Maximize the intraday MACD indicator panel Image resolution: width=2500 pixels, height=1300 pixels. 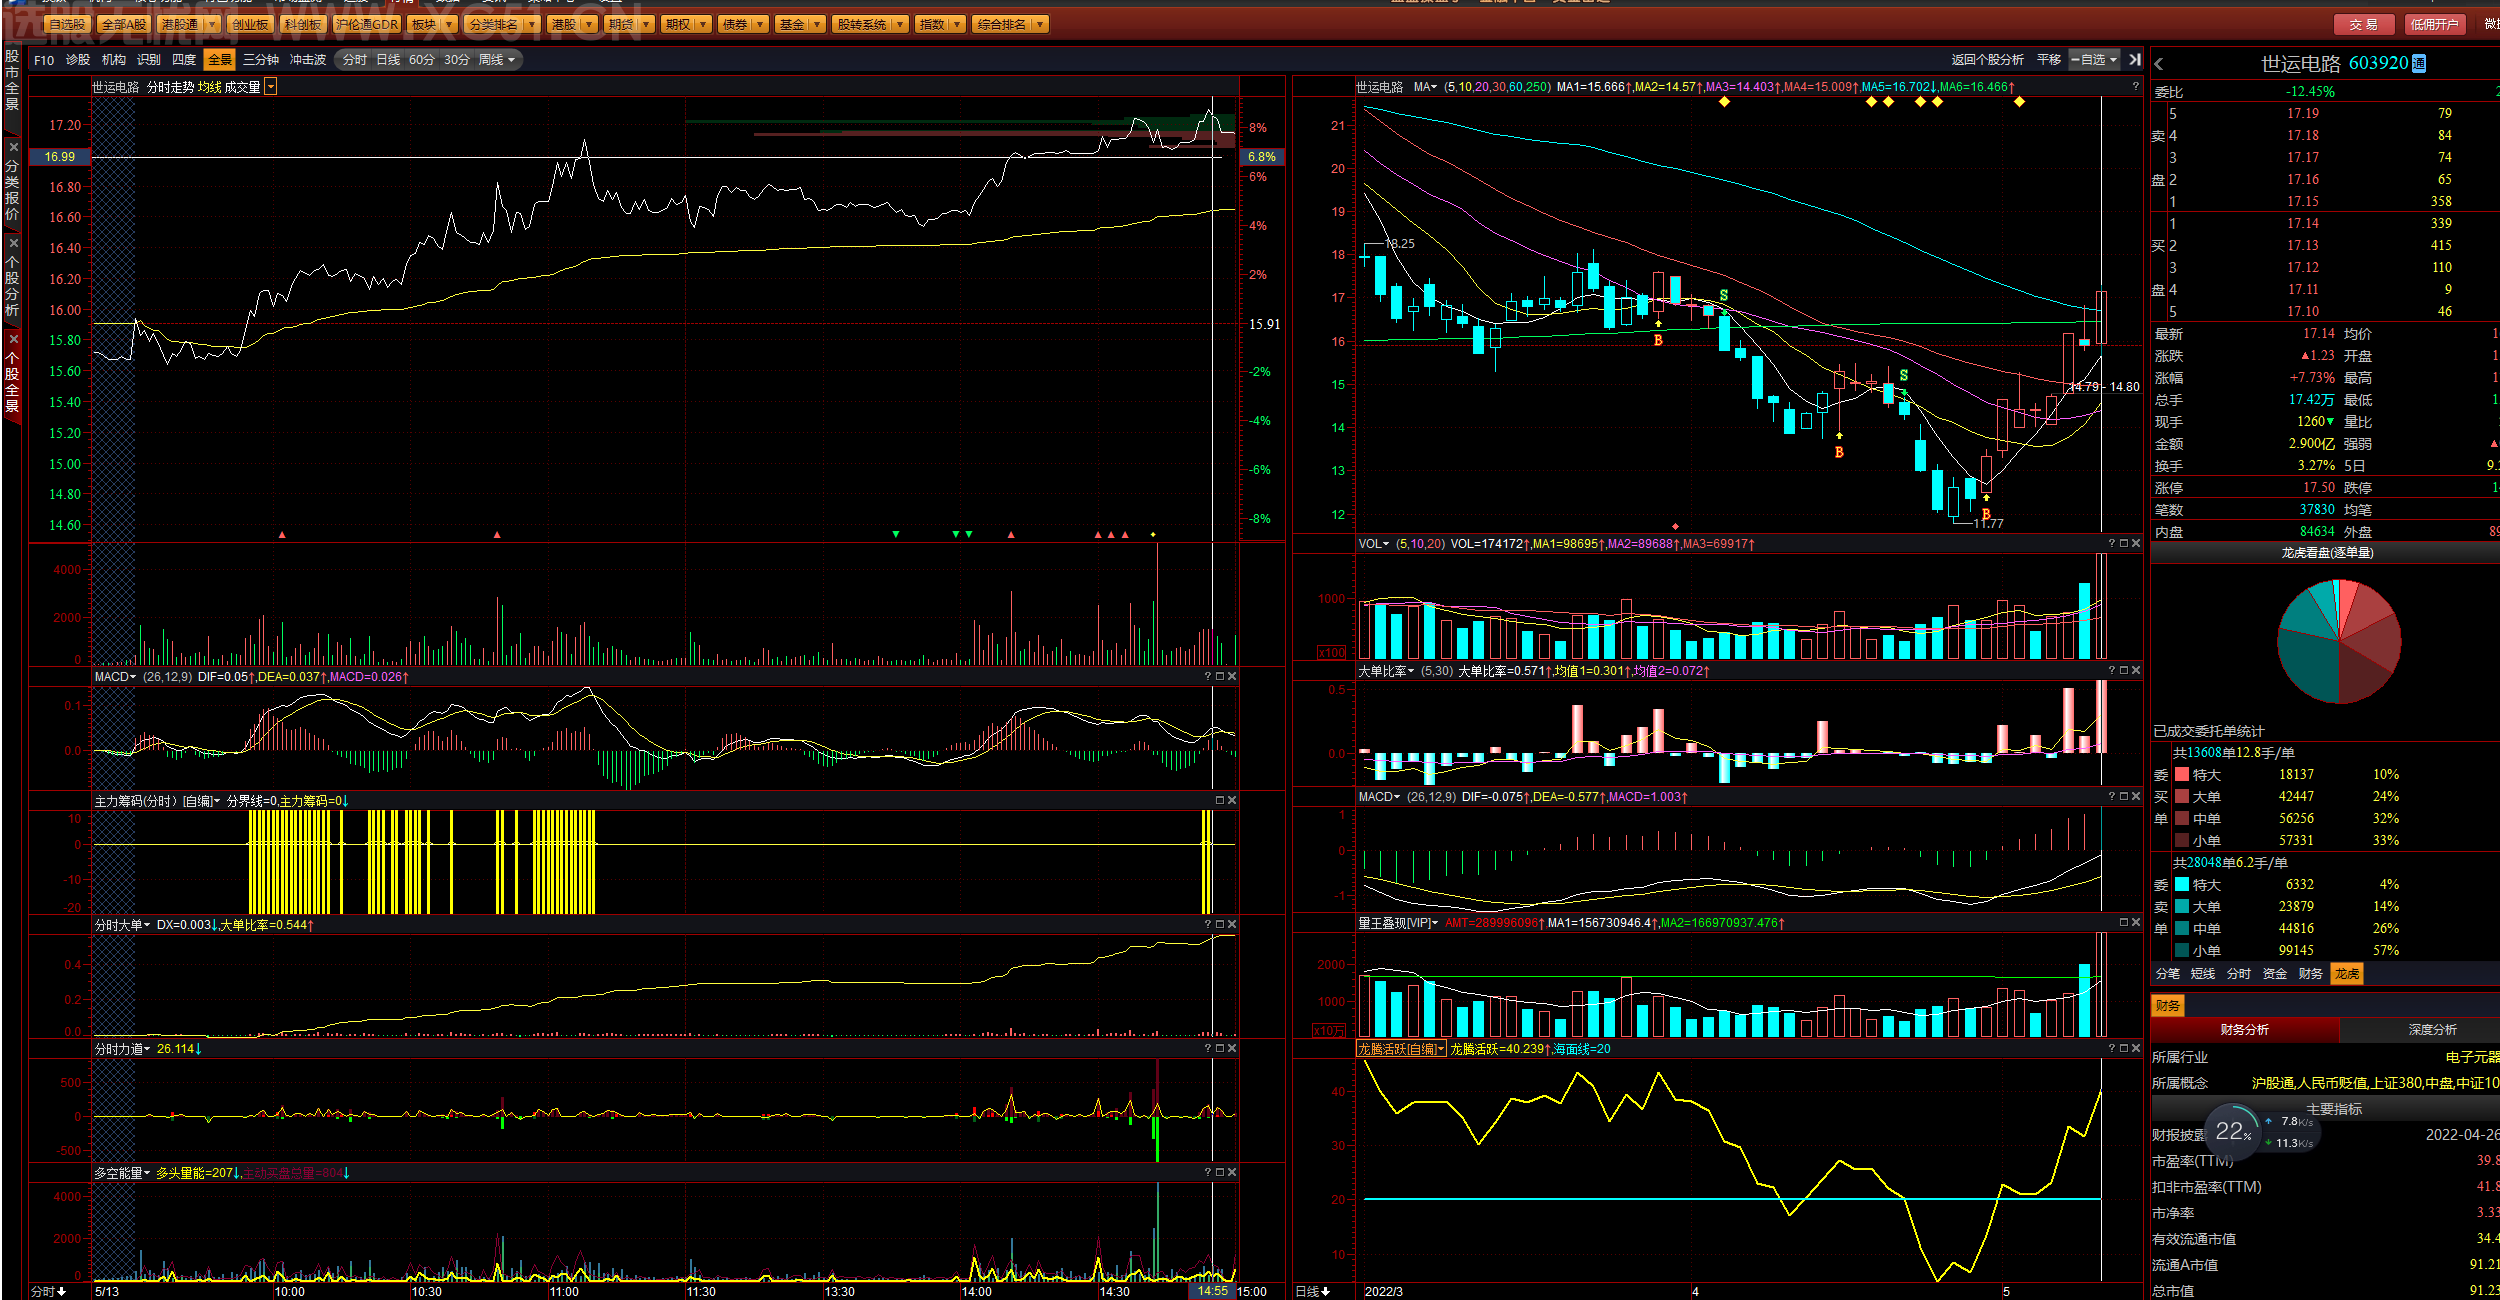1220,677
